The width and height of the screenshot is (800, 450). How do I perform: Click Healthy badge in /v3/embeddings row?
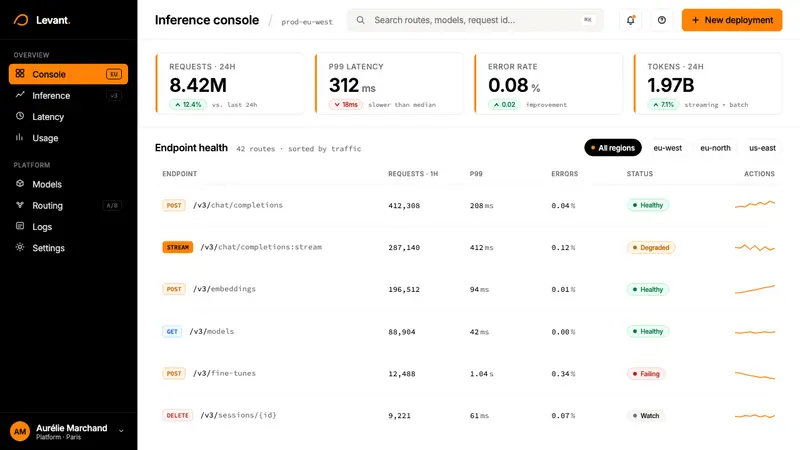point(648,289)
